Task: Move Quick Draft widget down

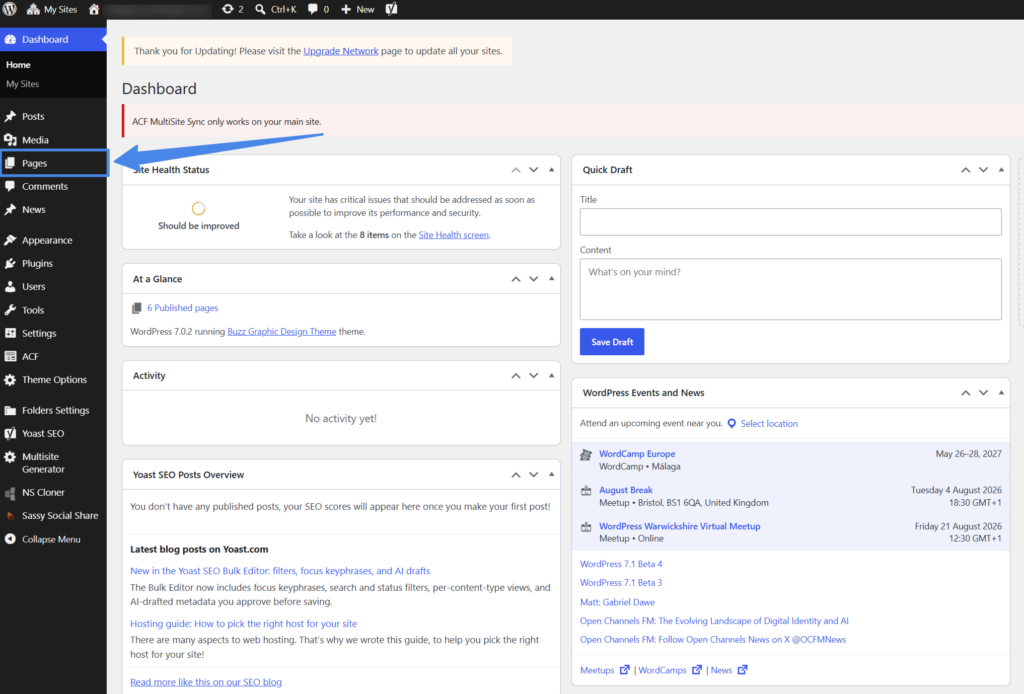Action: pyautogui.click(x=983, y=170)
